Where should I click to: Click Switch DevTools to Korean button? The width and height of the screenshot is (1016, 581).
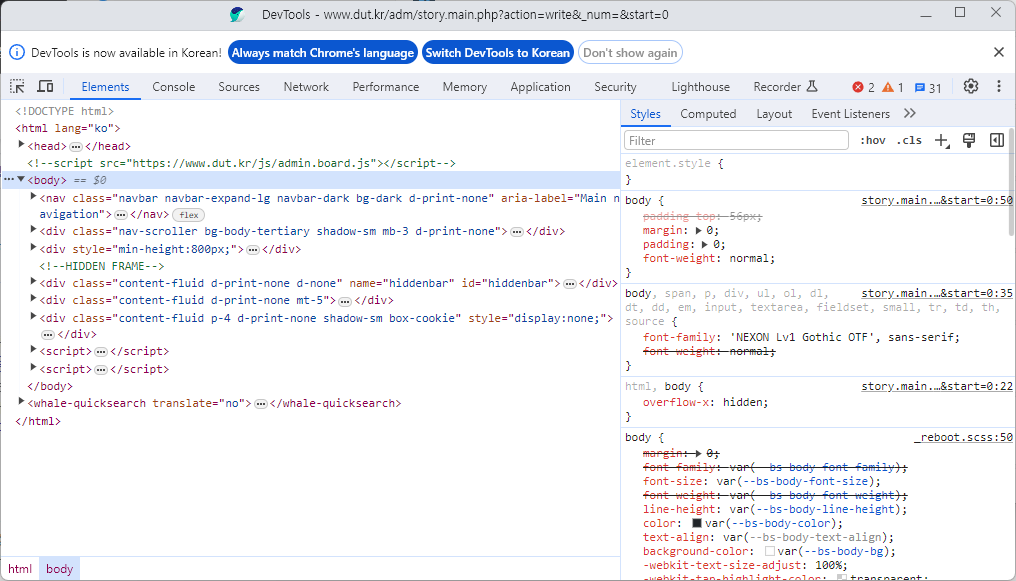click(498, 52)
